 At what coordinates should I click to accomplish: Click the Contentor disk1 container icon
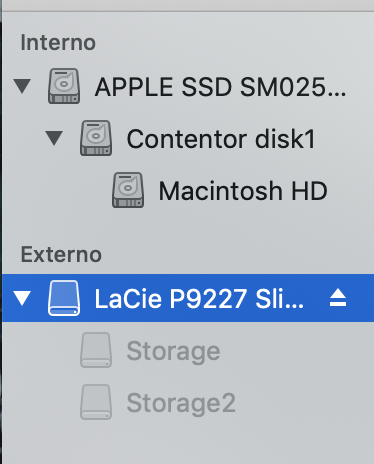[x=96, y=138]
